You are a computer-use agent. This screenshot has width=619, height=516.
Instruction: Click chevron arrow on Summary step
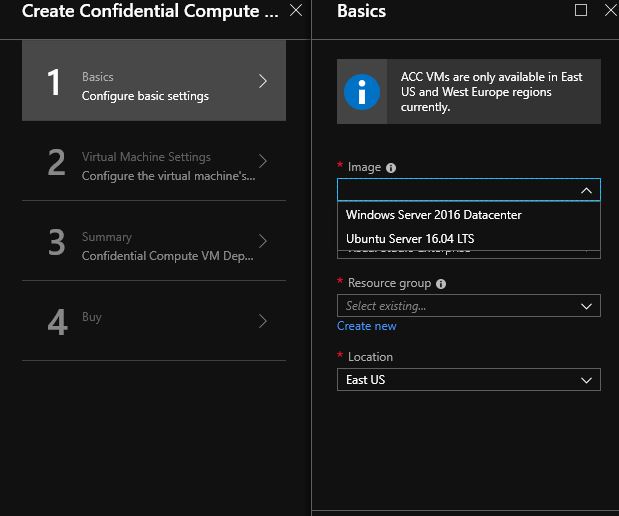click(263, 241)
